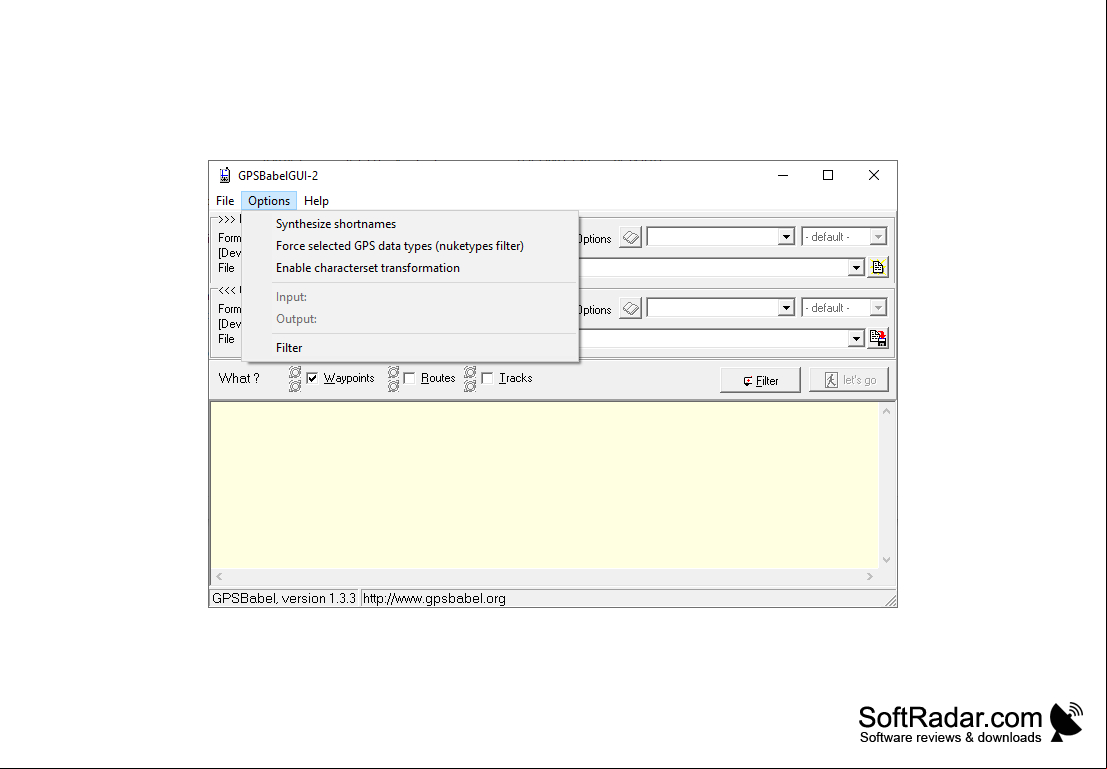
Task: Click the Filter button beside let's go
Action: [760, 380]
